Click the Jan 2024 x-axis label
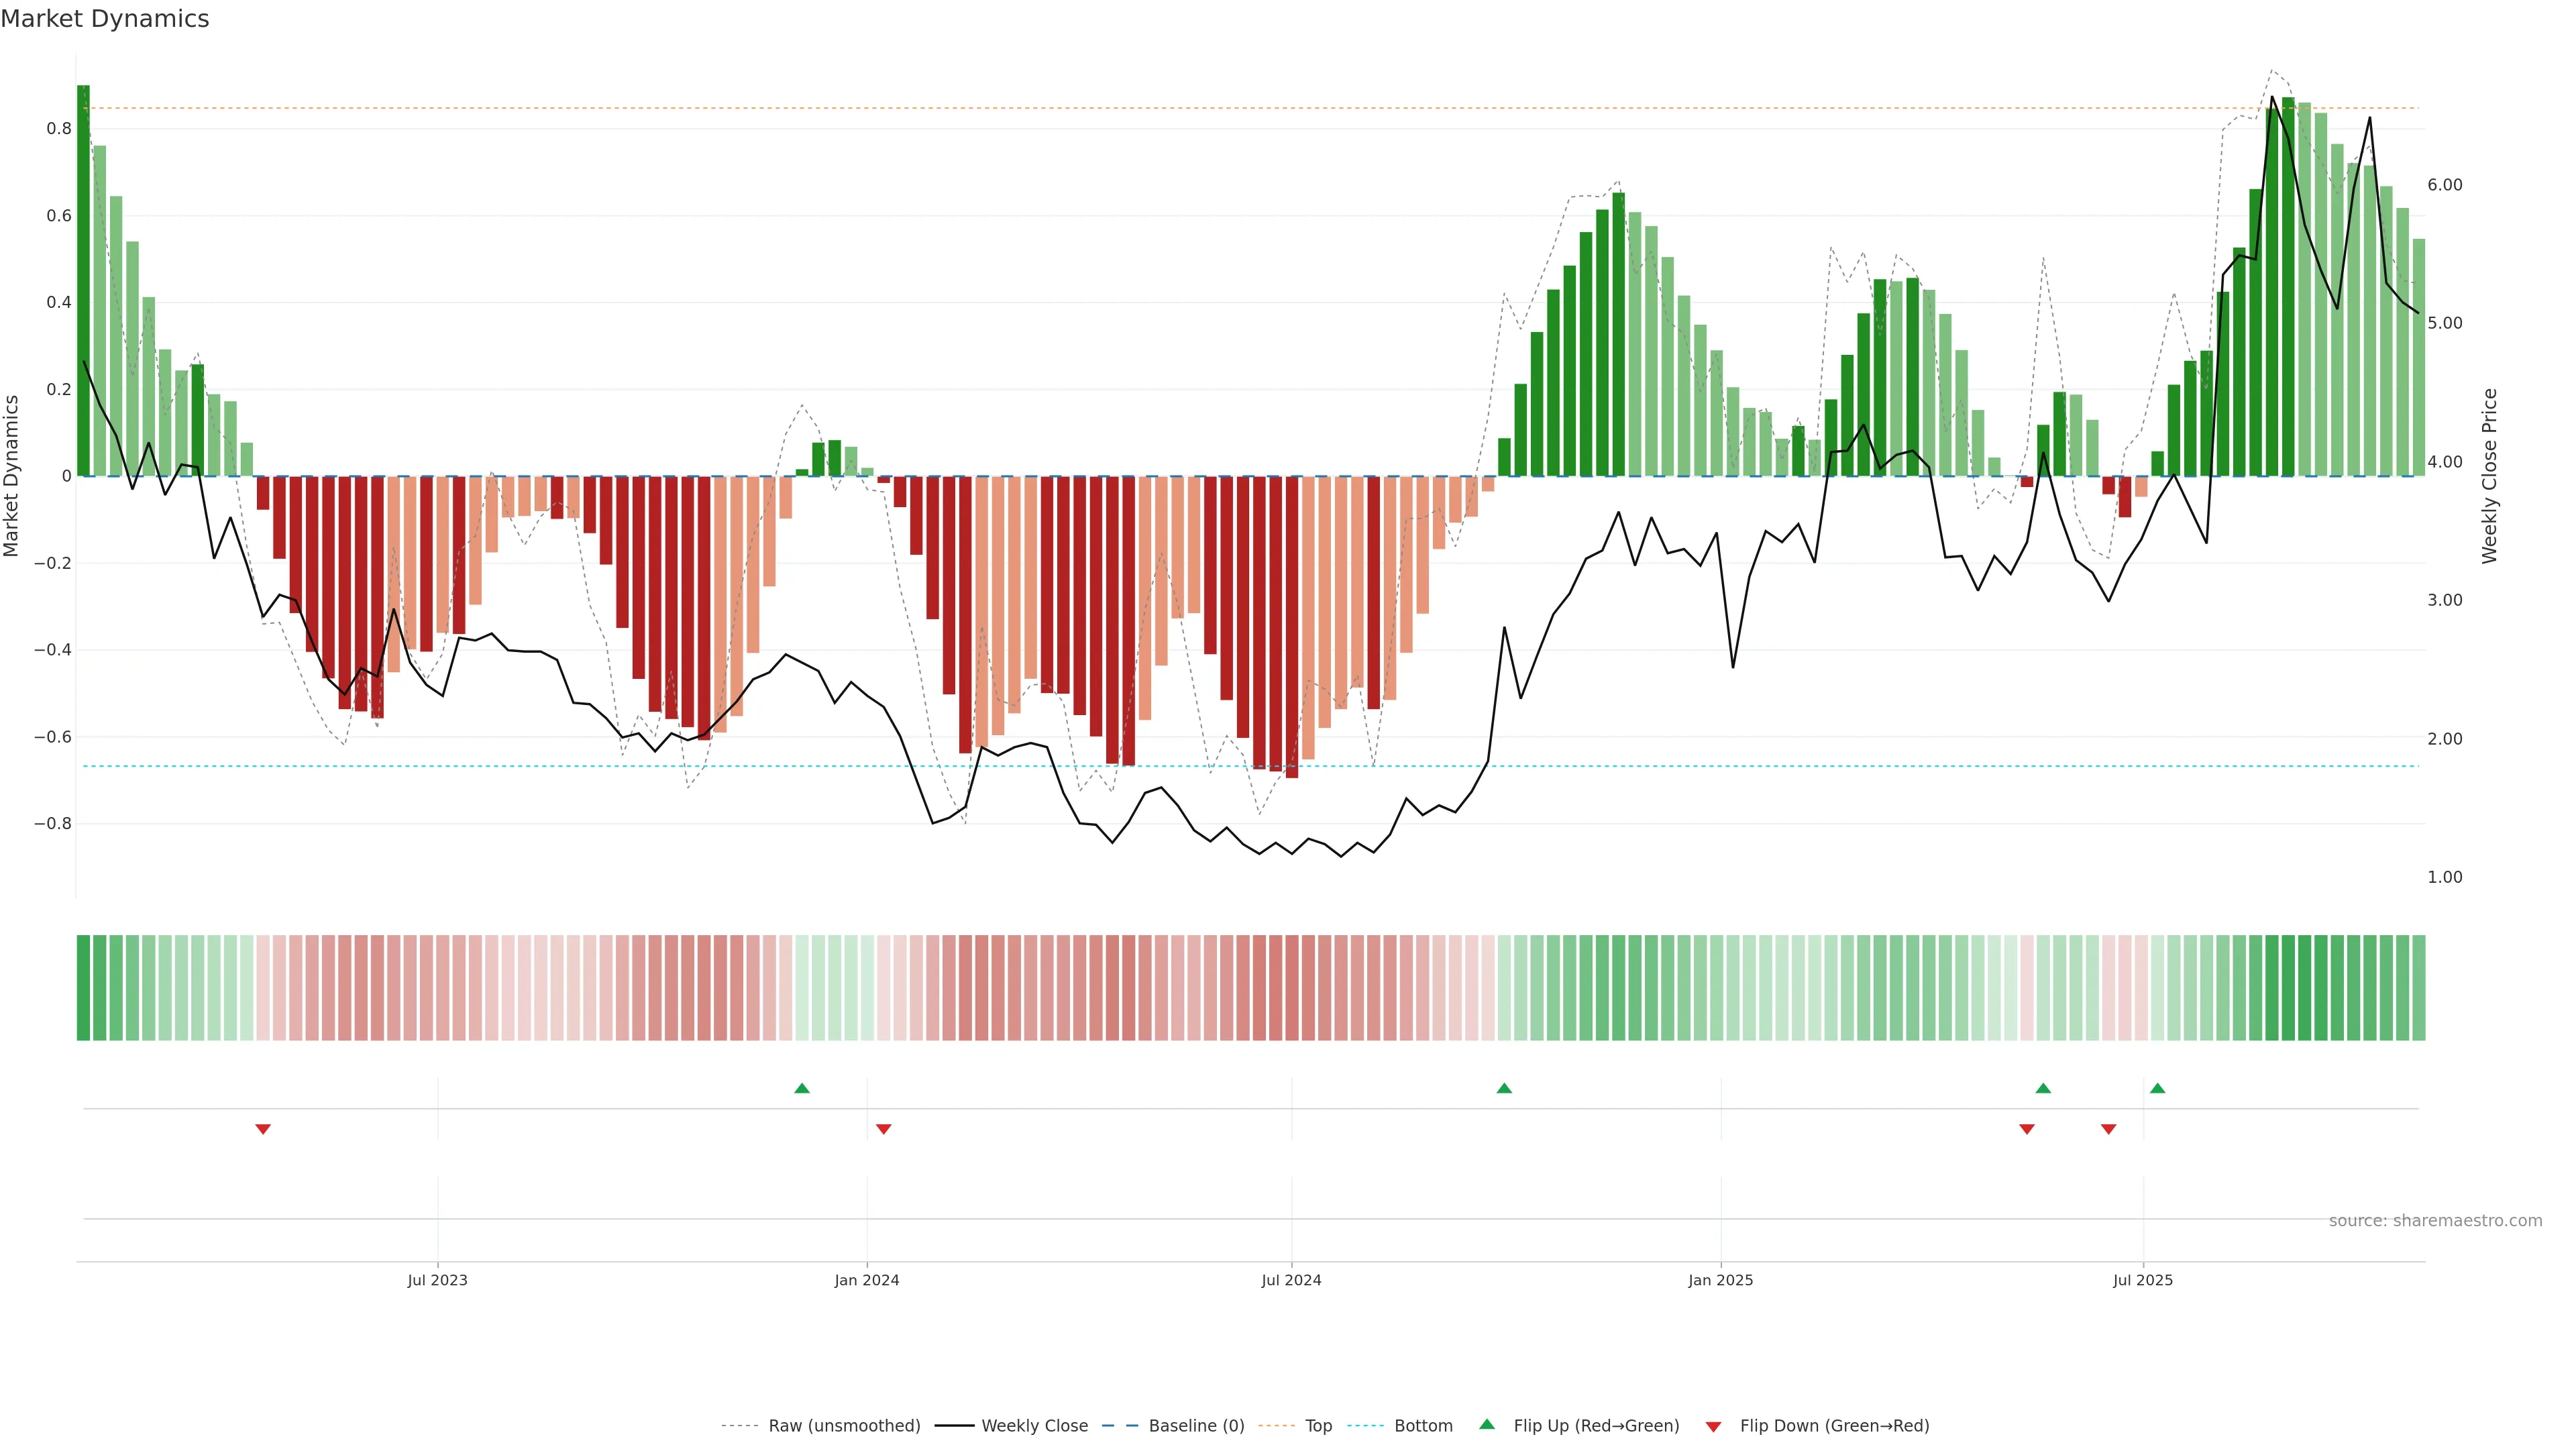Viewport: 2576px width, 1449px height. point(867,1280)
